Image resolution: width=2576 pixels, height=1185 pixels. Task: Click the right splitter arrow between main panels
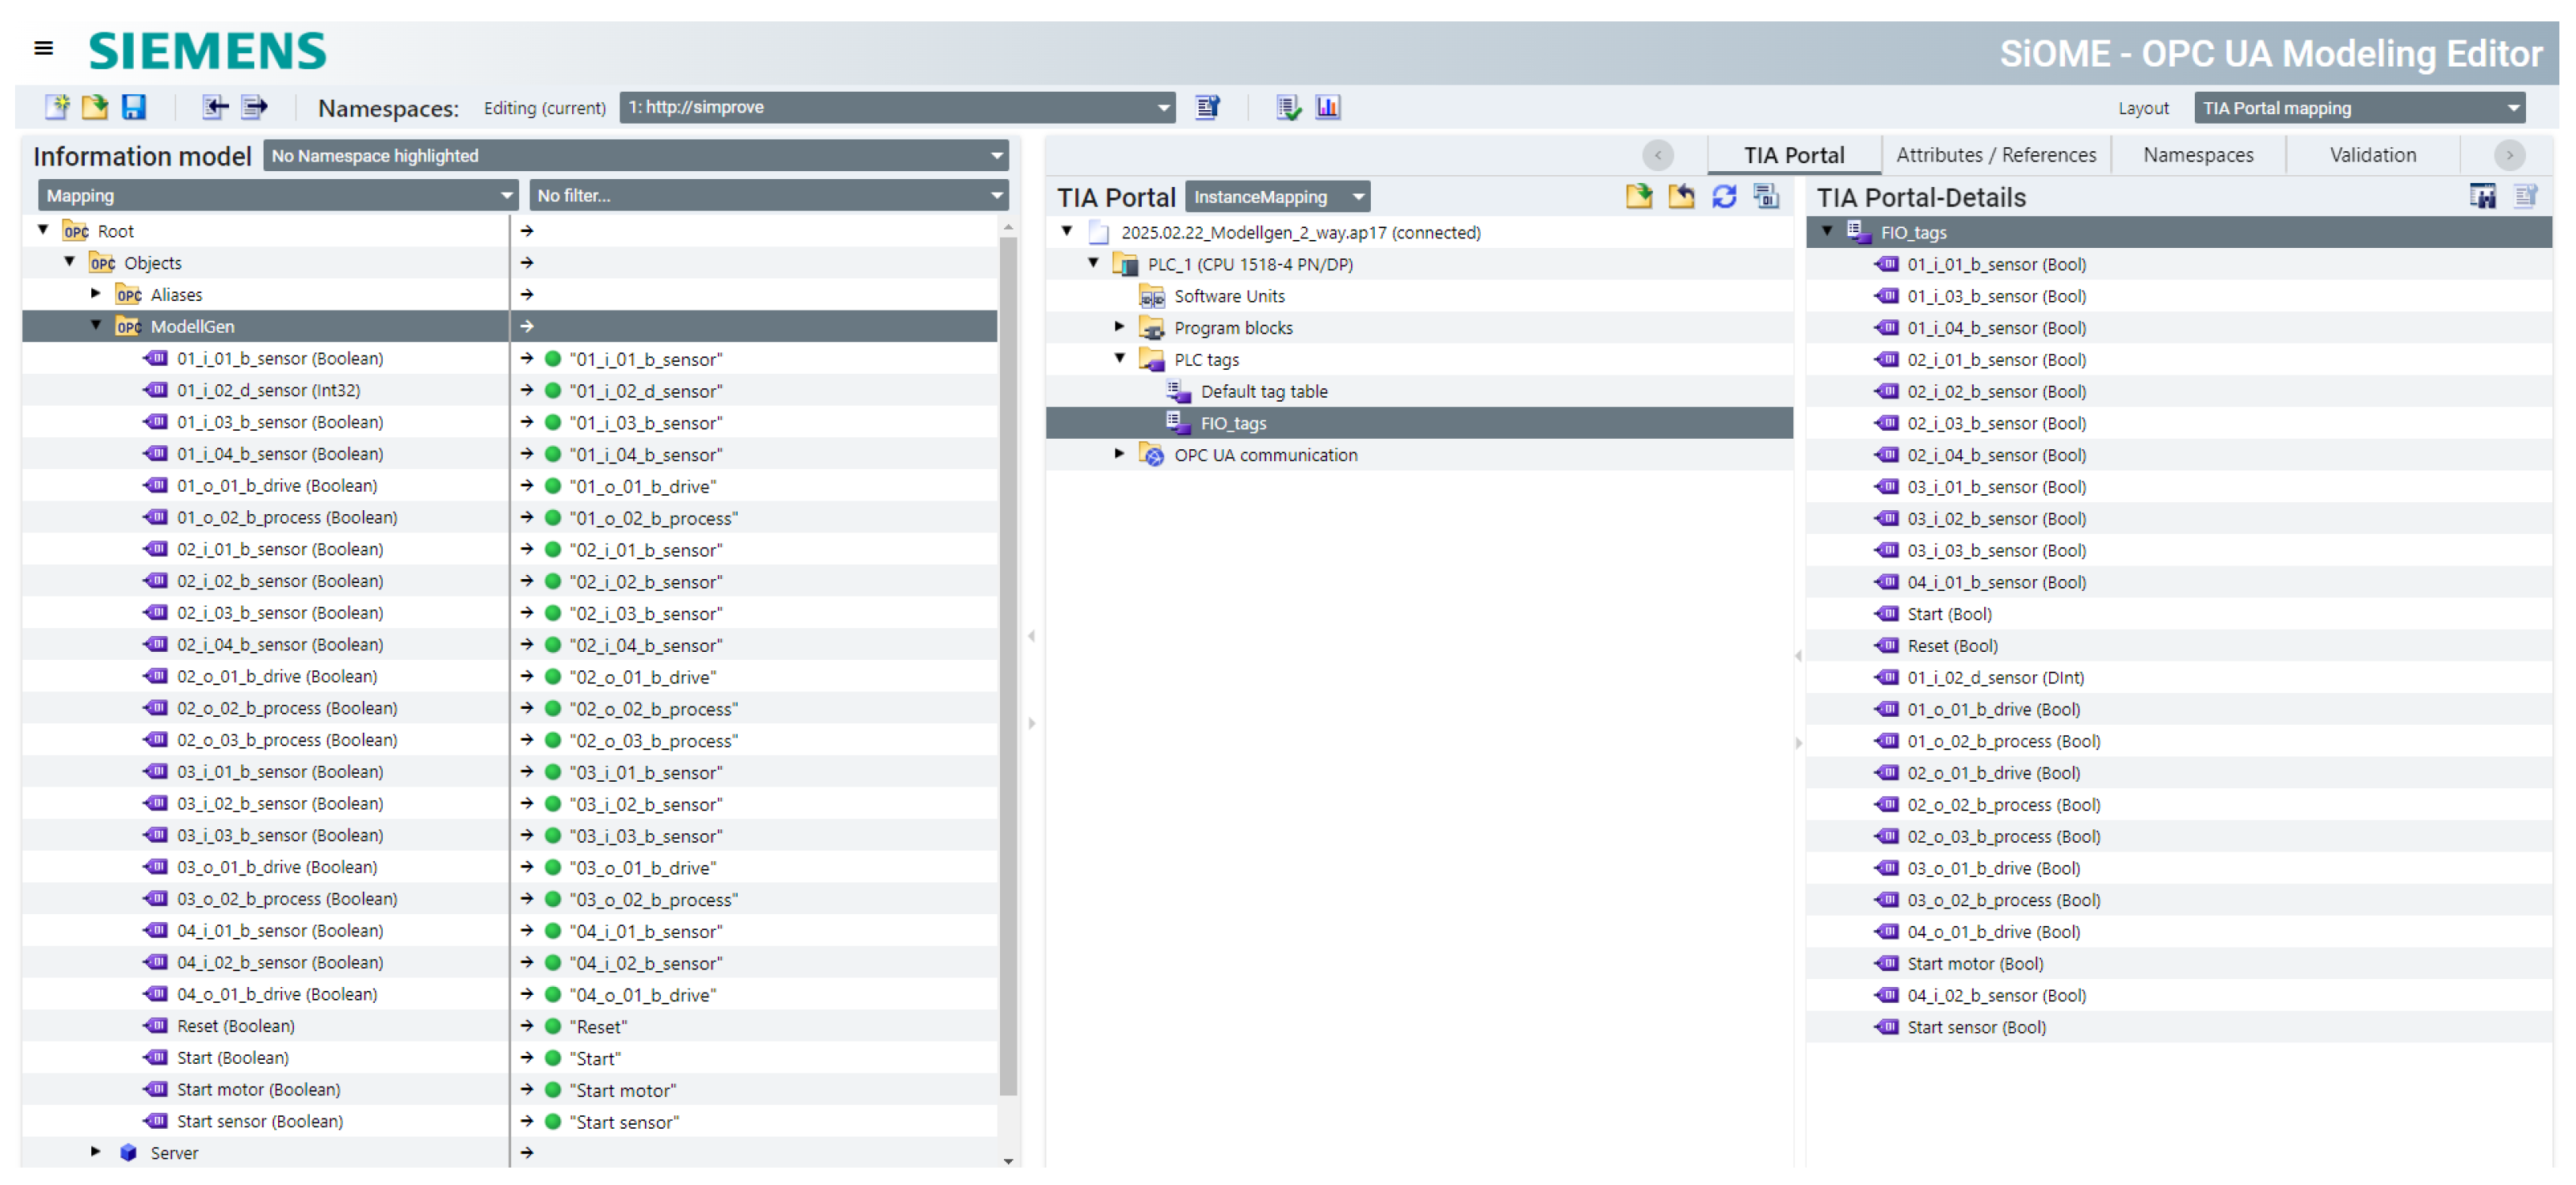tap(1032, 723)
